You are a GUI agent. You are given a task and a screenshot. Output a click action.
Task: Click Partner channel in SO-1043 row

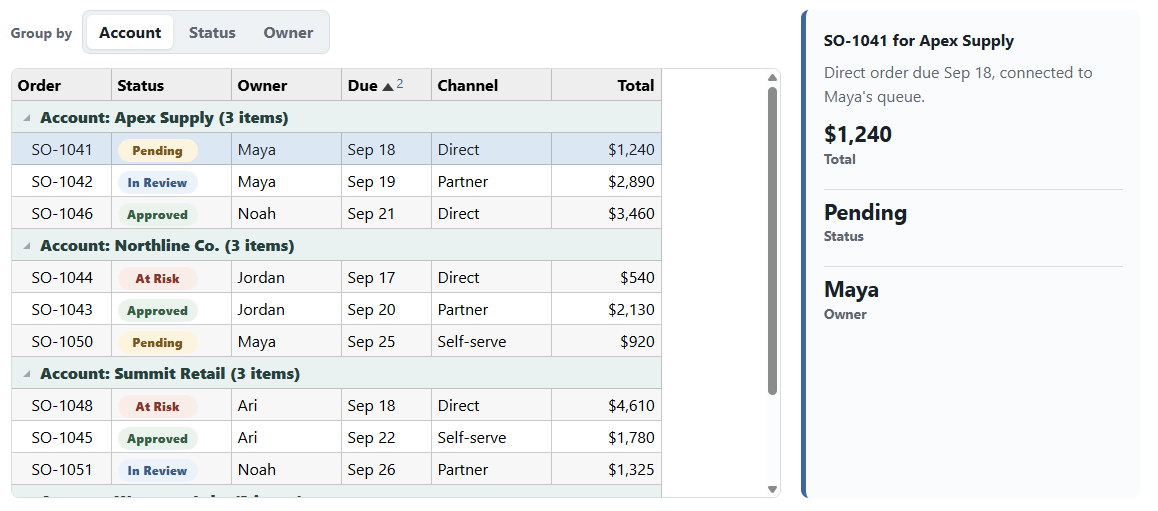[491, 309]
